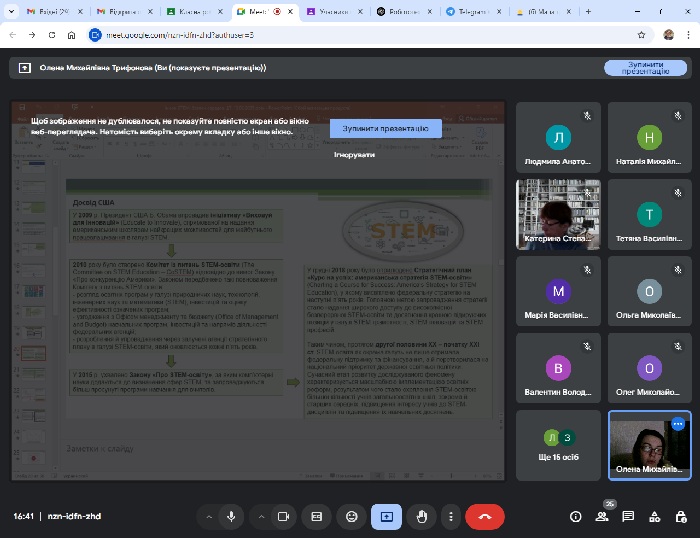Click the present screen icon
Image resolution: width=700 pixels, height=538 pixels.
[386, 516]
